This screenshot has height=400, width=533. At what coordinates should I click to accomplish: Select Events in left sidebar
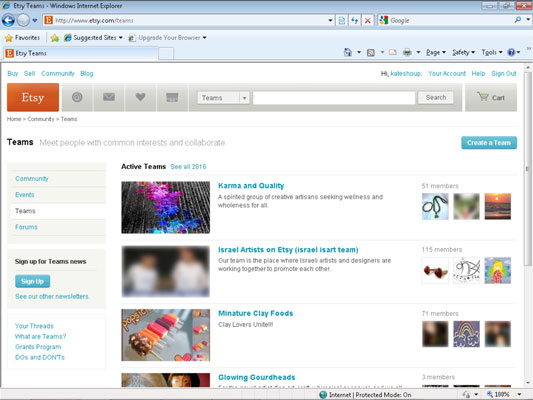(x=25, y=195)
